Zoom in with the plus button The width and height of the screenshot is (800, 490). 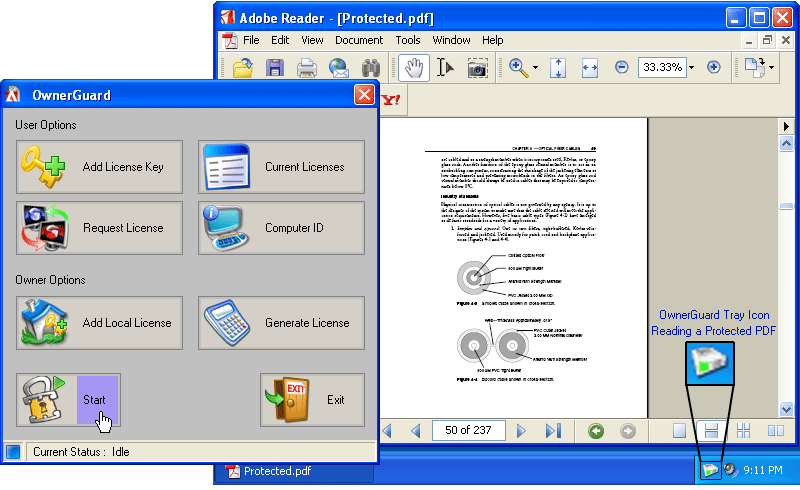(x=713, y=67)
